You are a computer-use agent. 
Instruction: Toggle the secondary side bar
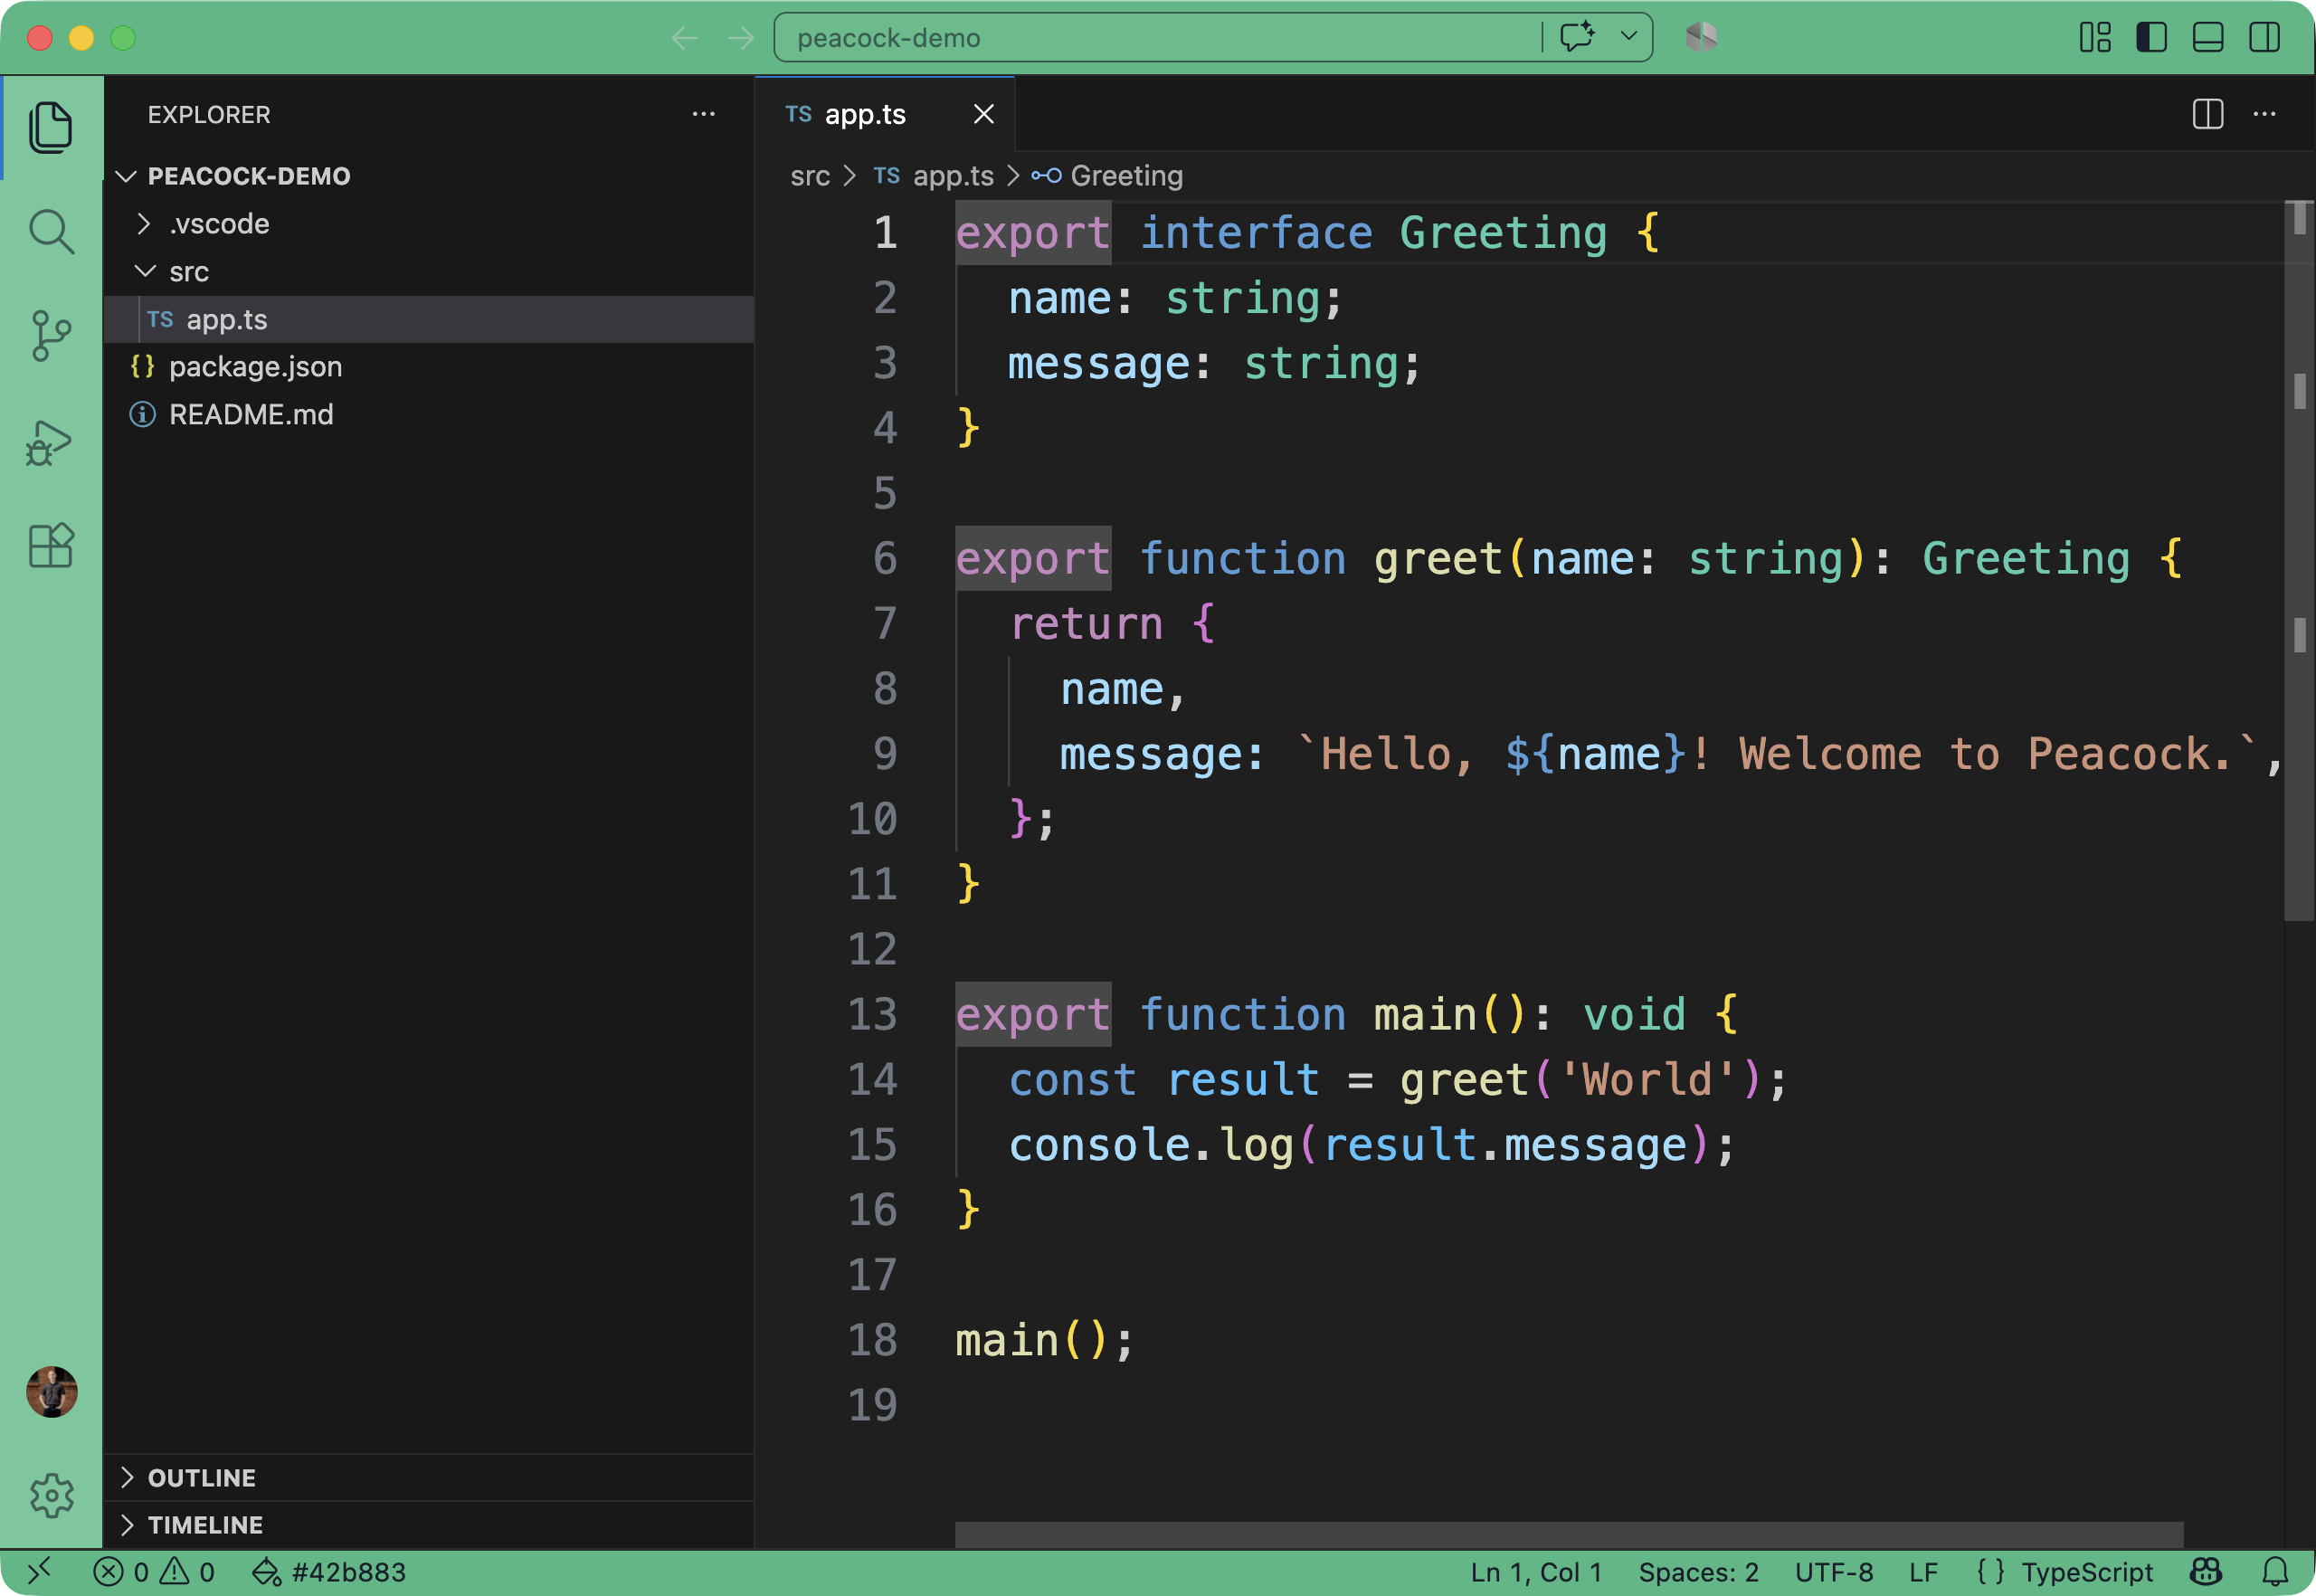(x=2265, y=37)
